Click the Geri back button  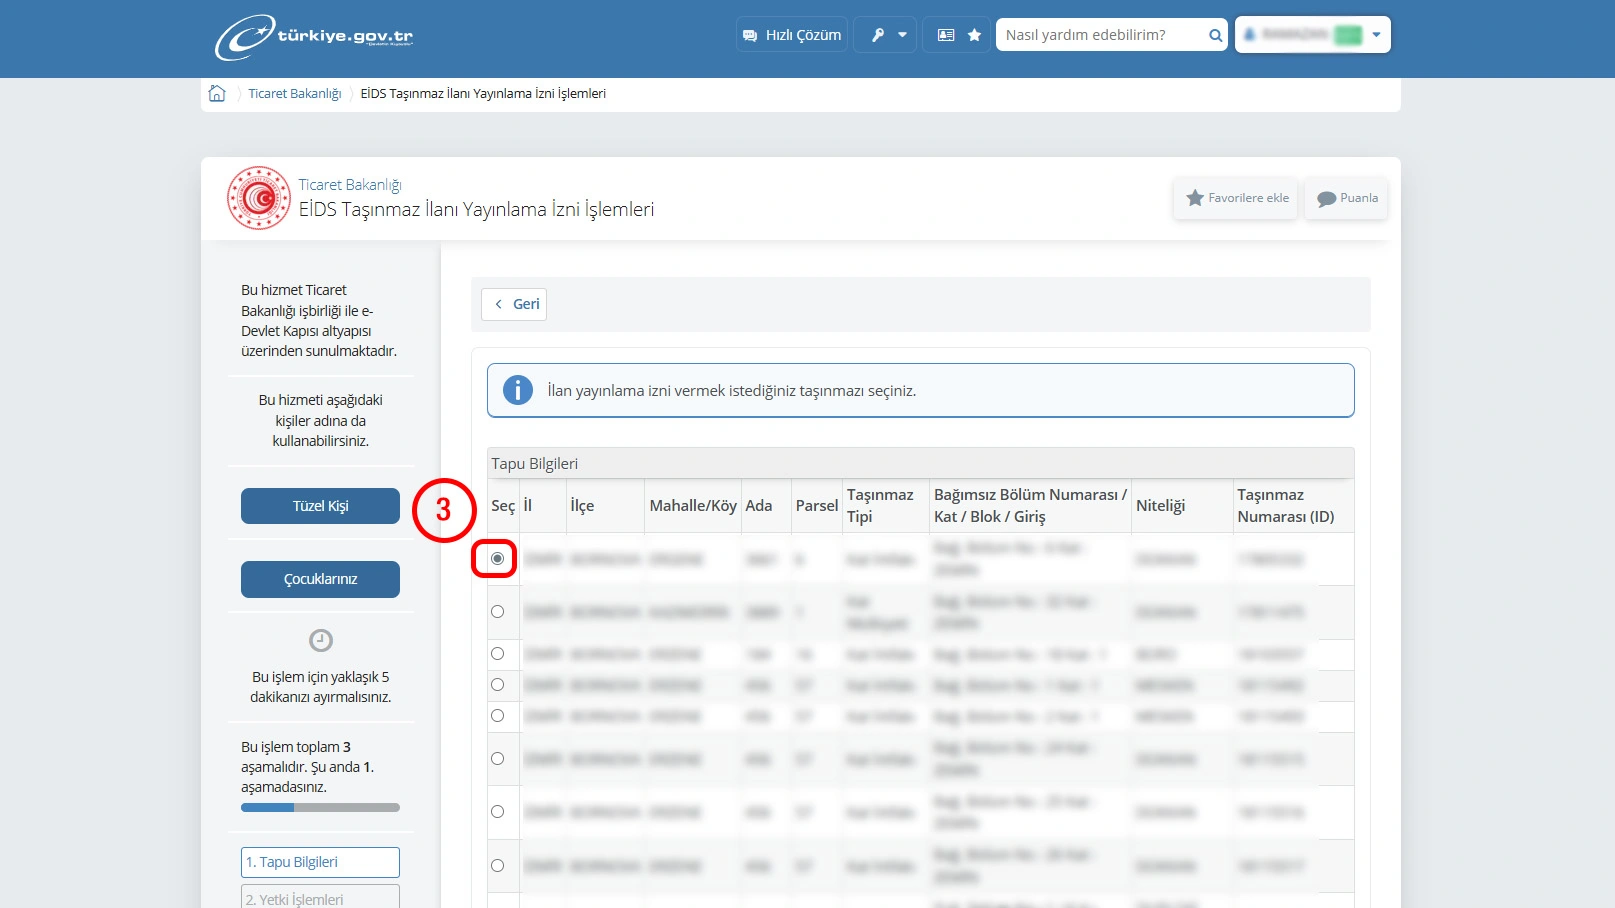click(x=514, y=304)
